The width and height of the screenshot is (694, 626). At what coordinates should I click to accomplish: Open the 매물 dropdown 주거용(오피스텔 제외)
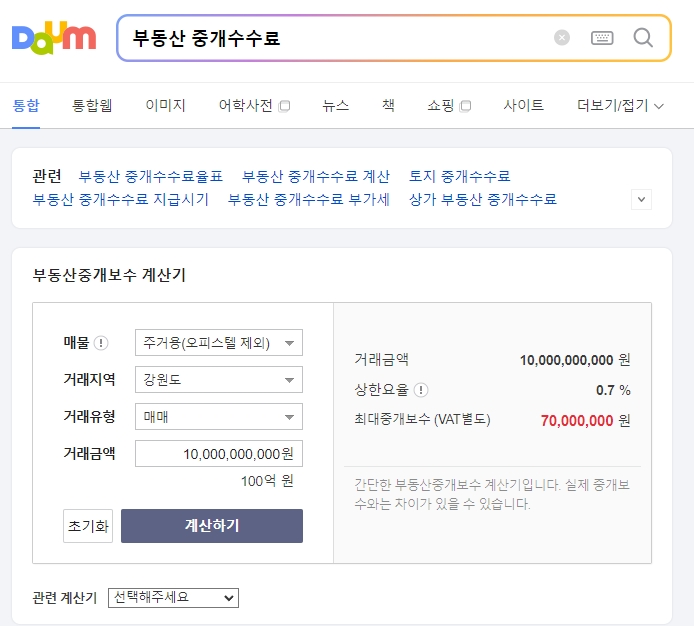(219, 343)
